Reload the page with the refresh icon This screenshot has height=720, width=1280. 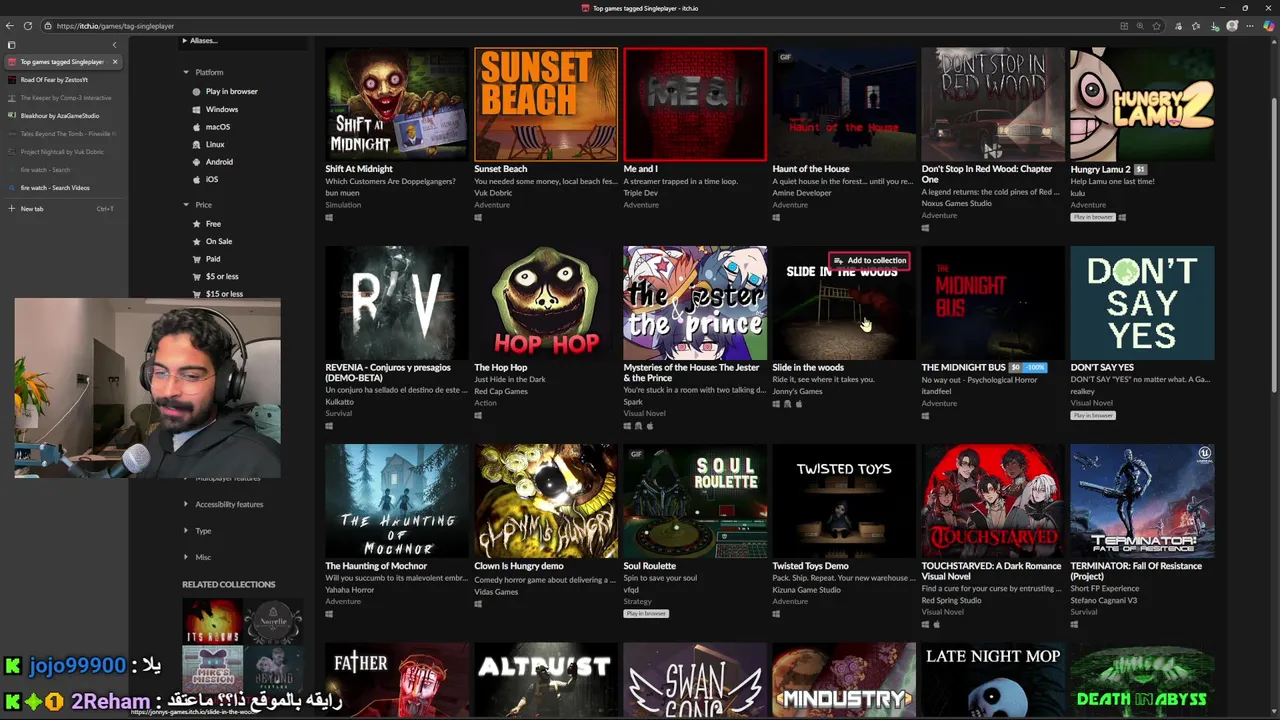[28, 26]
